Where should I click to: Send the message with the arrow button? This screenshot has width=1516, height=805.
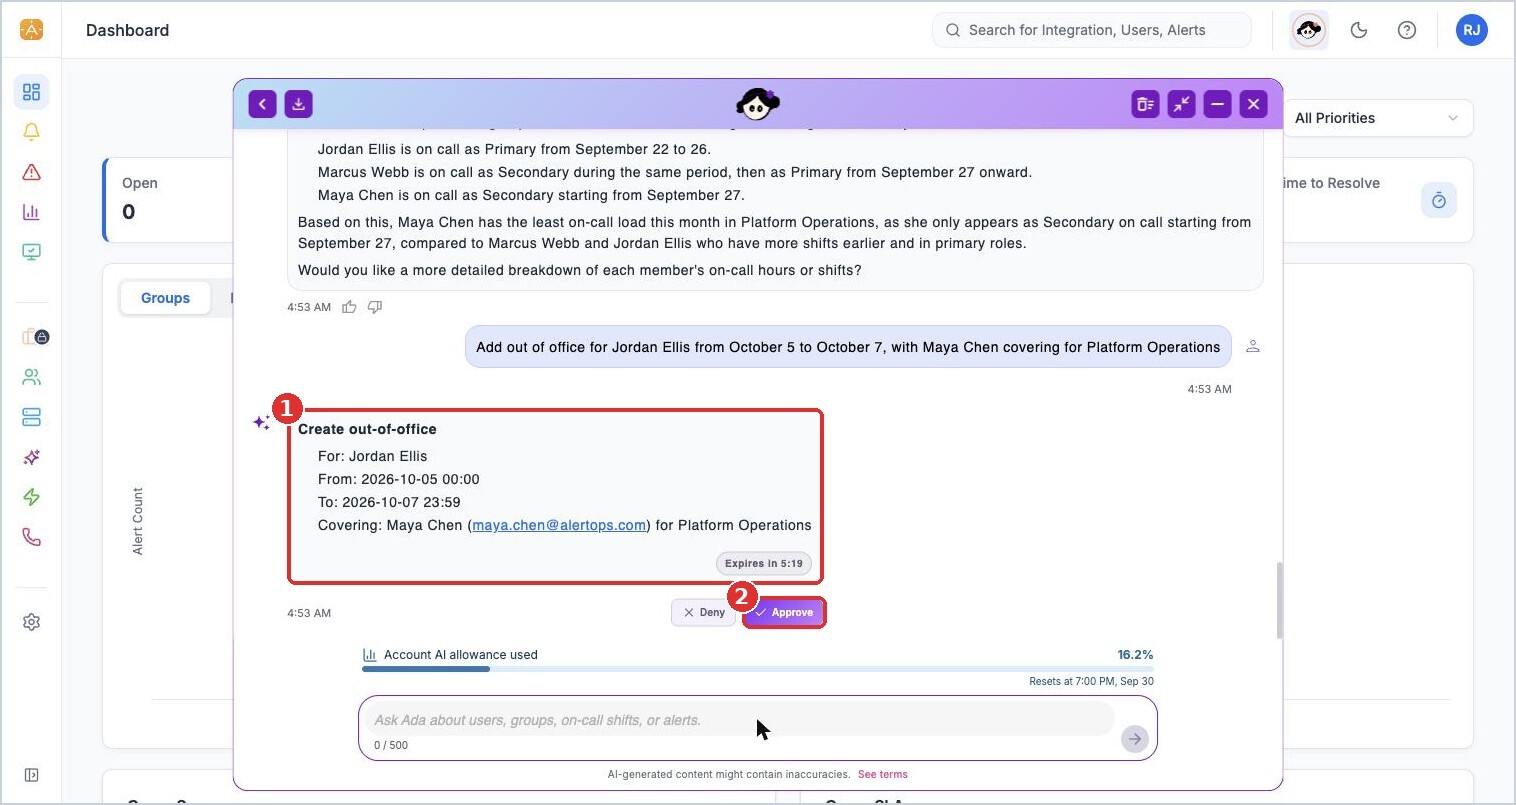[1135, 739]
